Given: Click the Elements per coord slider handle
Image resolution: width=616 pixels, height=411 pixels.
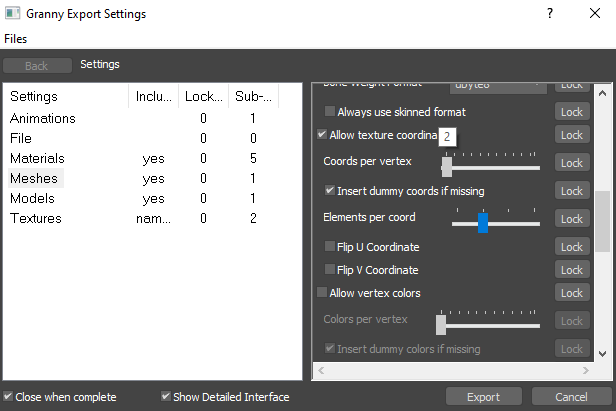Looking at the screenshot, I should click(x=482, y=223).
